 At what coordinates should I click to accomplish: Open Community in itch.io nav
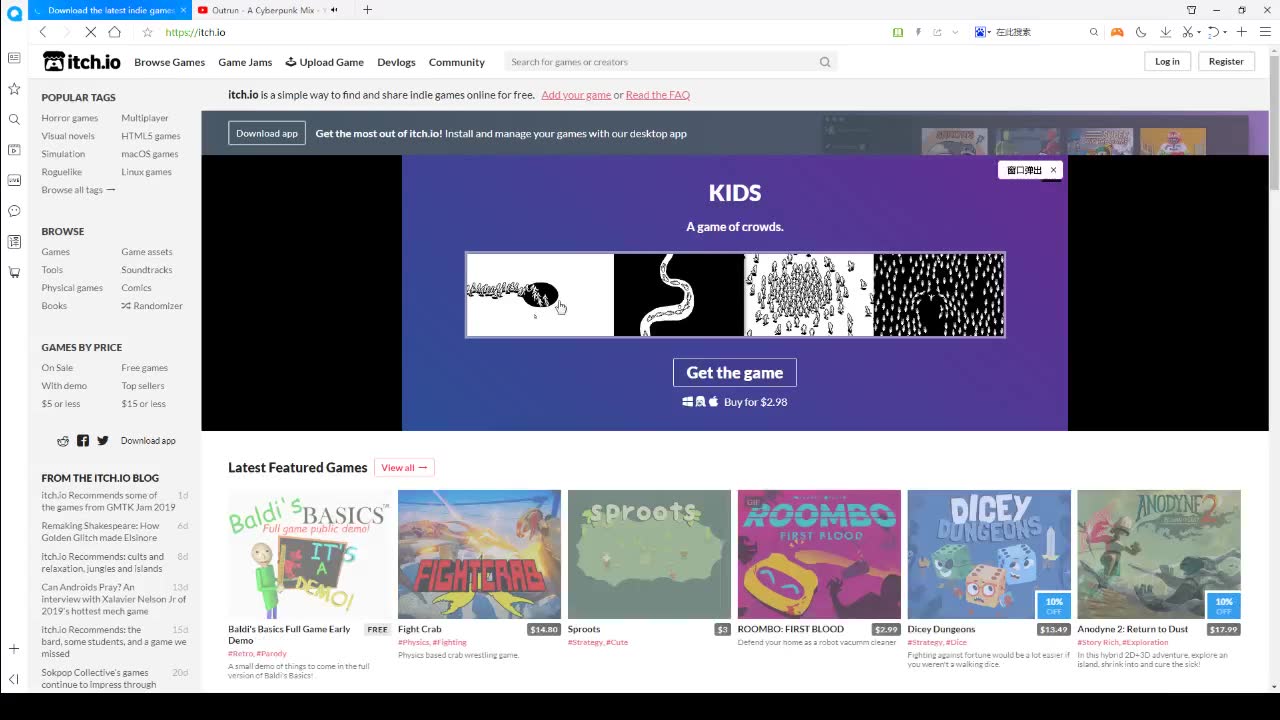pos(456,62)
